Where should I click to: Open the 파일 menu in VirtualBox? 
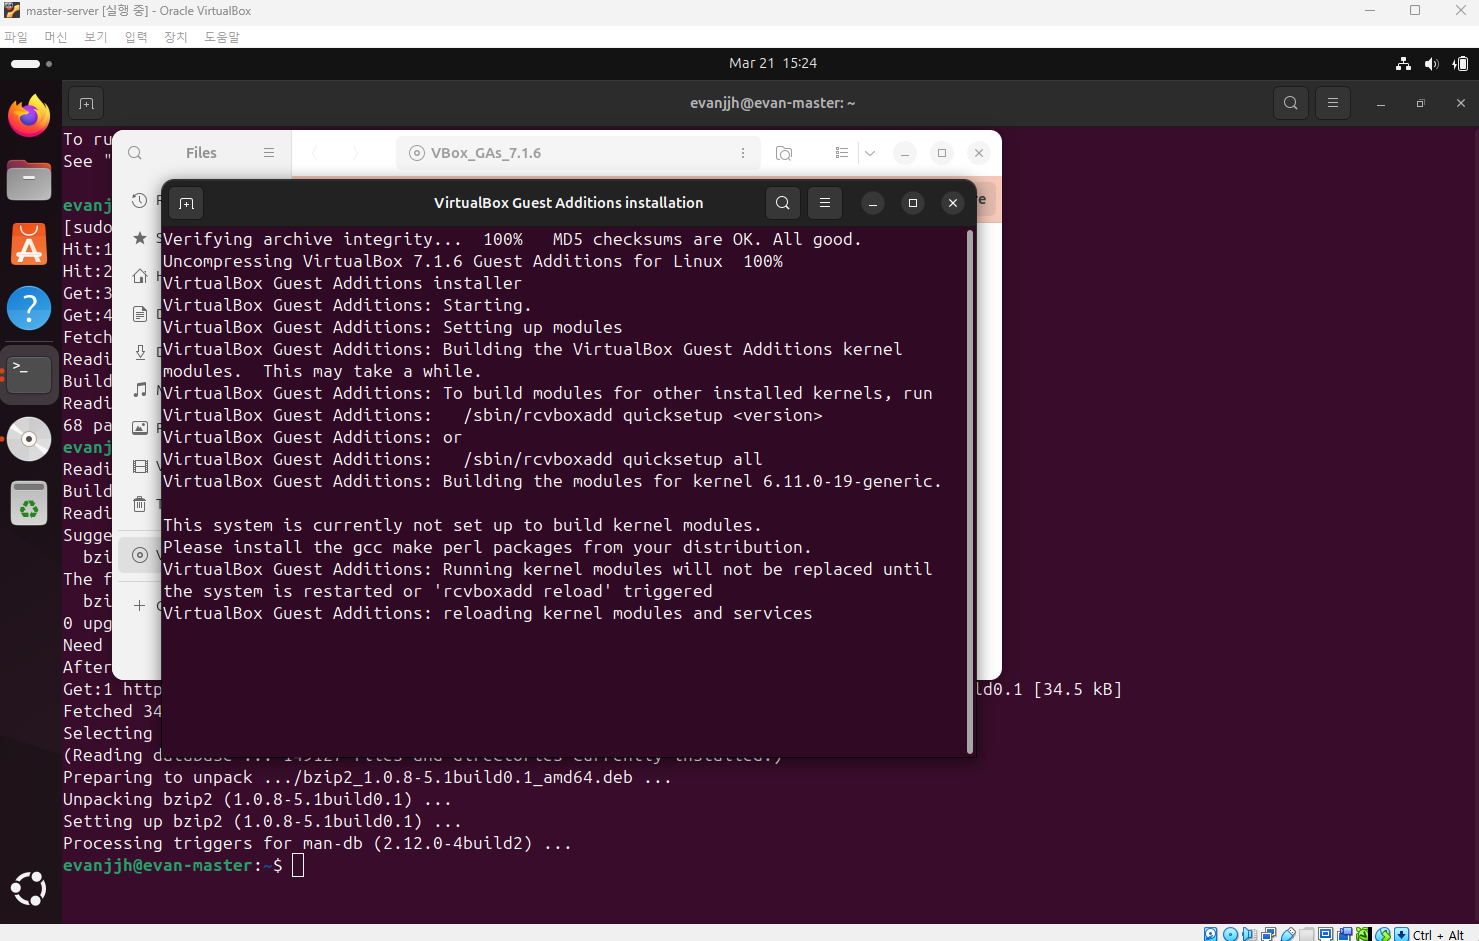16,37
